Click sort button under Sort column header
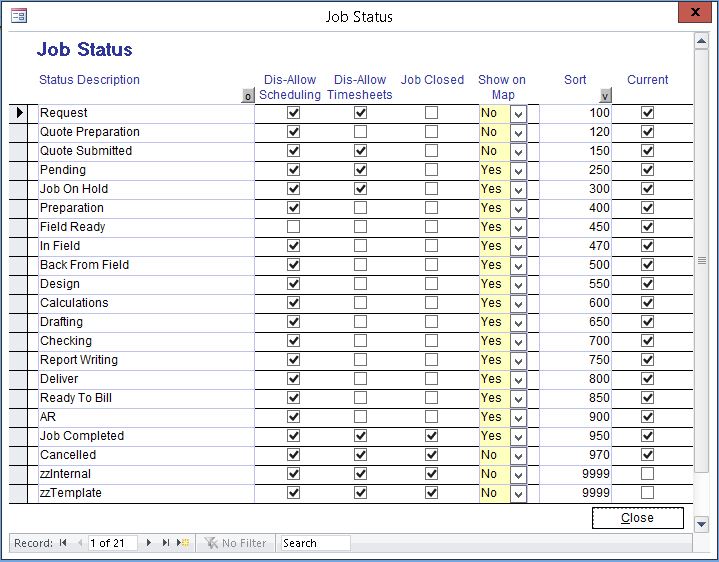The image size is (719, 562). 604,96
